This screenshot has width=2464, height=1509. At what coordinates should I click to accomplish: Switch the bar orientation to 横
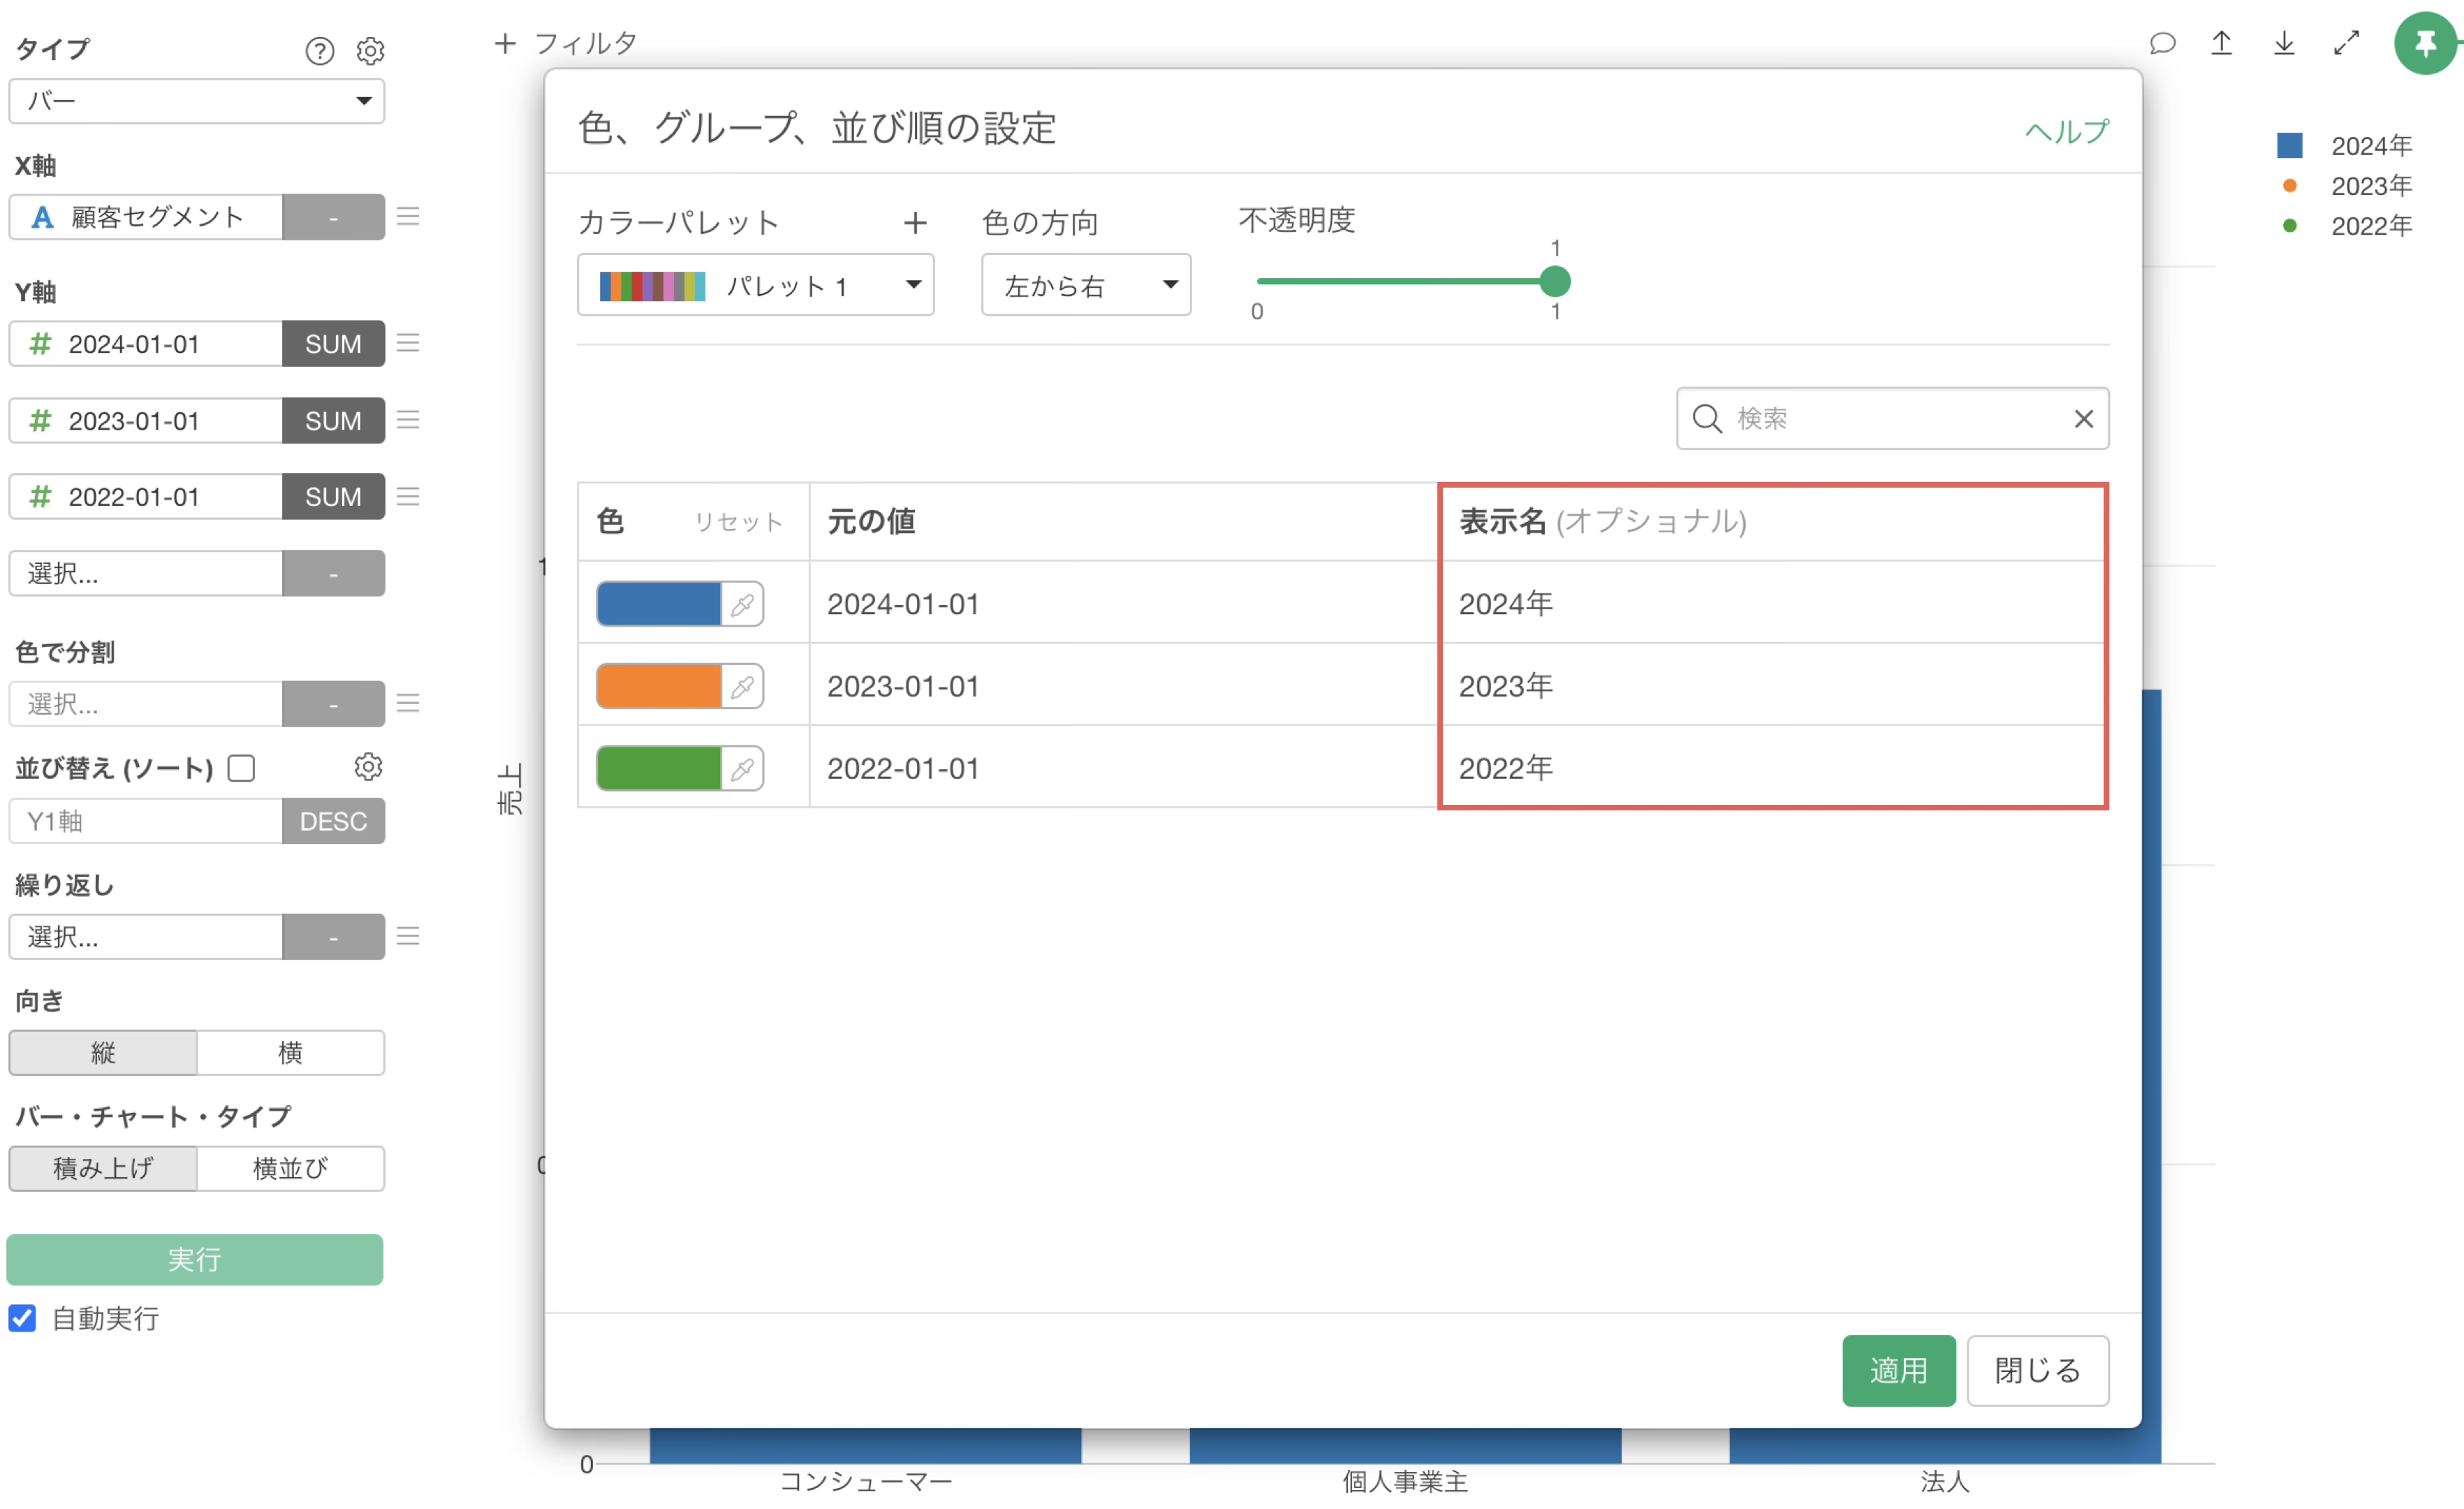click(x=290, y=1052)
